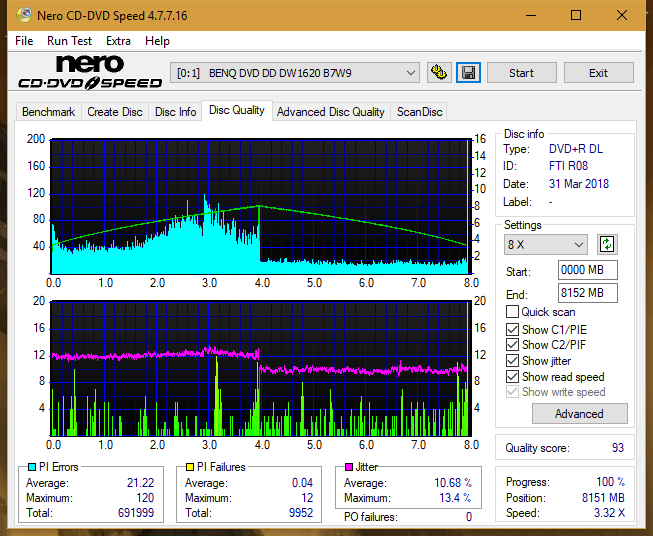
Task: Switch to the Create Disc tab
Action: 115,112
